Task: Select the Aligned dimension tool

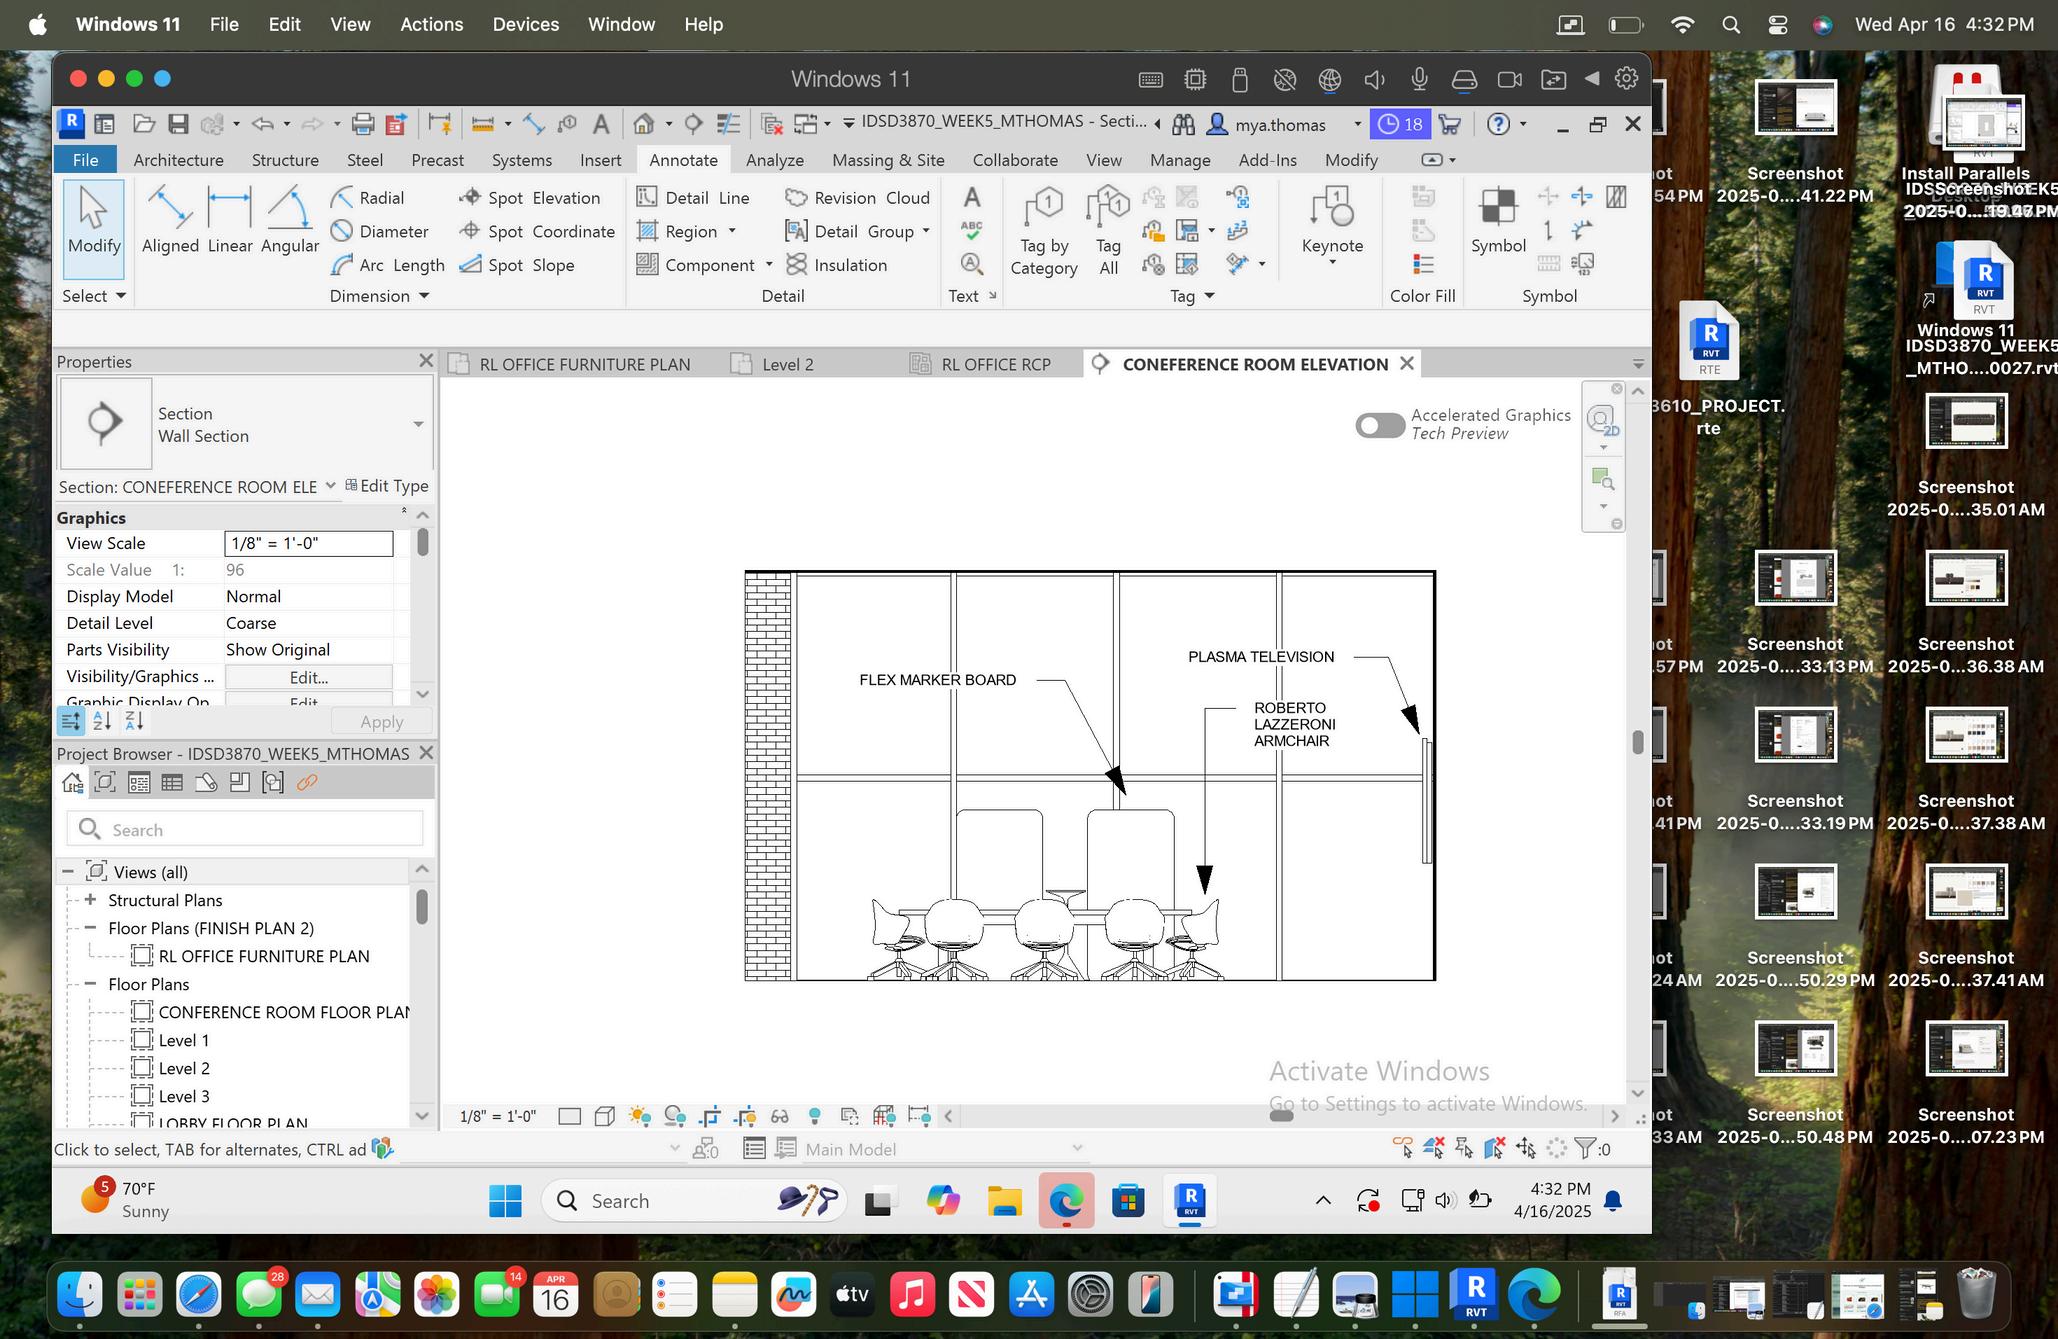Action: click(170, 221)
